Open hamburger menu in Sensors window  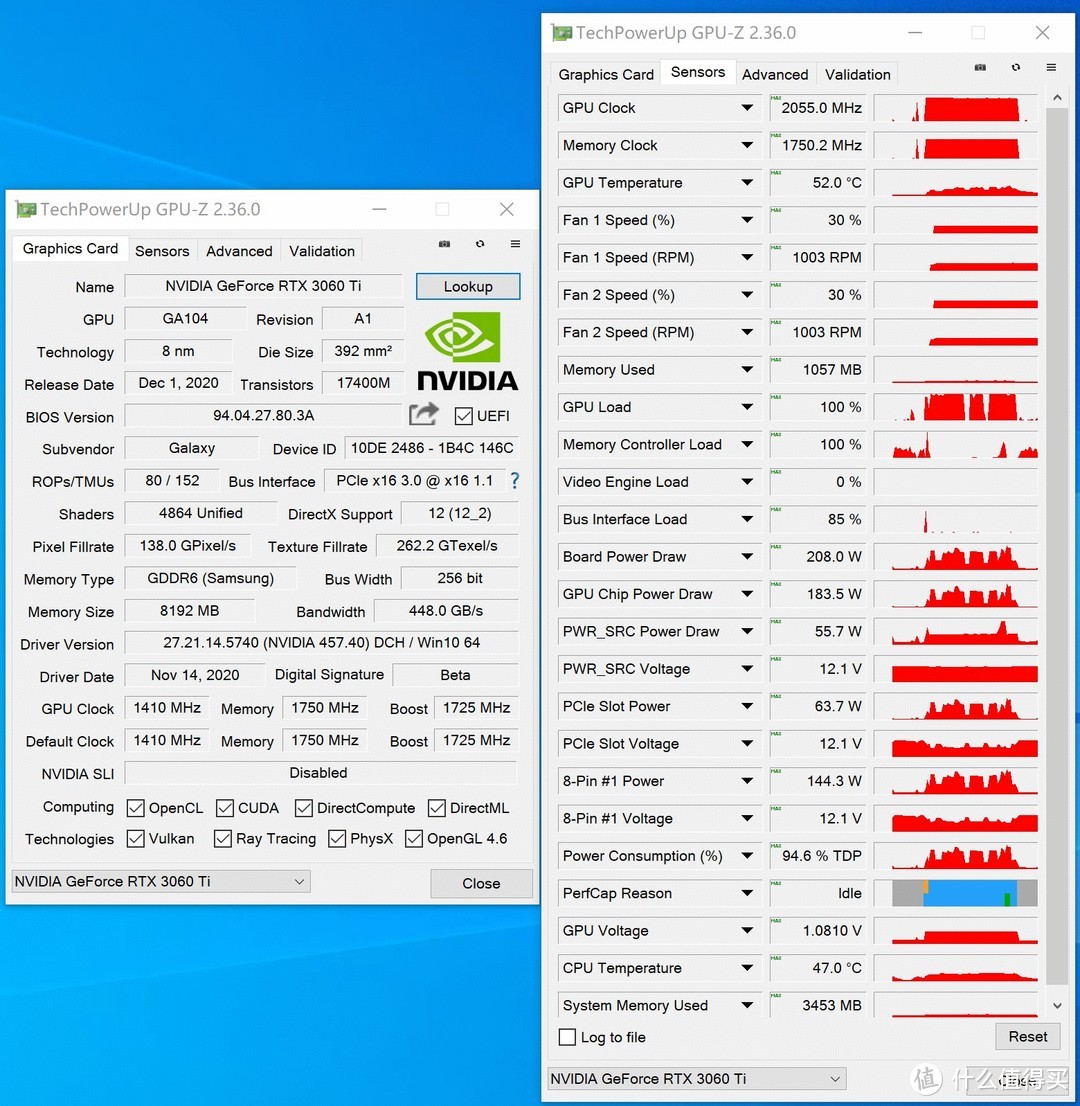pyautogui.click(x=1051, y=67)
